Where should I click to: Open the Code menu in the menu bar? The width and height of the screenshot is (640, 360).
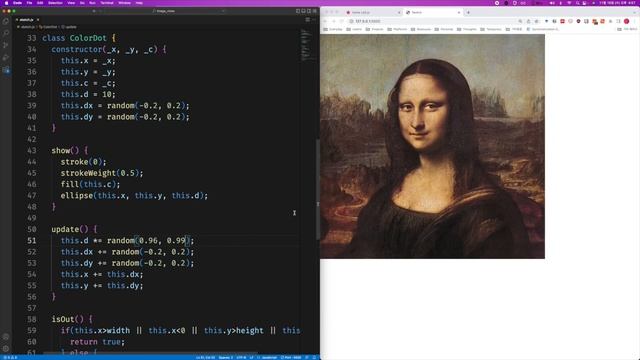point(17,3)
